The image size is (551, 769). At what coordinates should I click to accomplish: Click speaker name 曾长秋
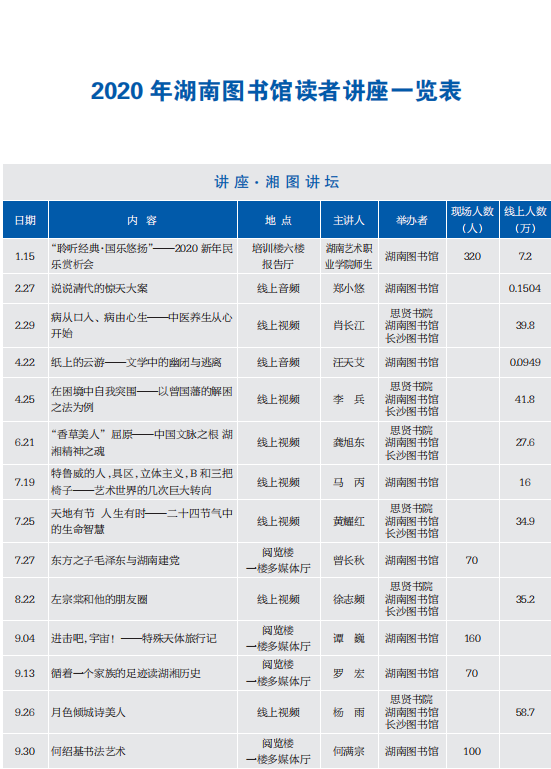[349, 561]
